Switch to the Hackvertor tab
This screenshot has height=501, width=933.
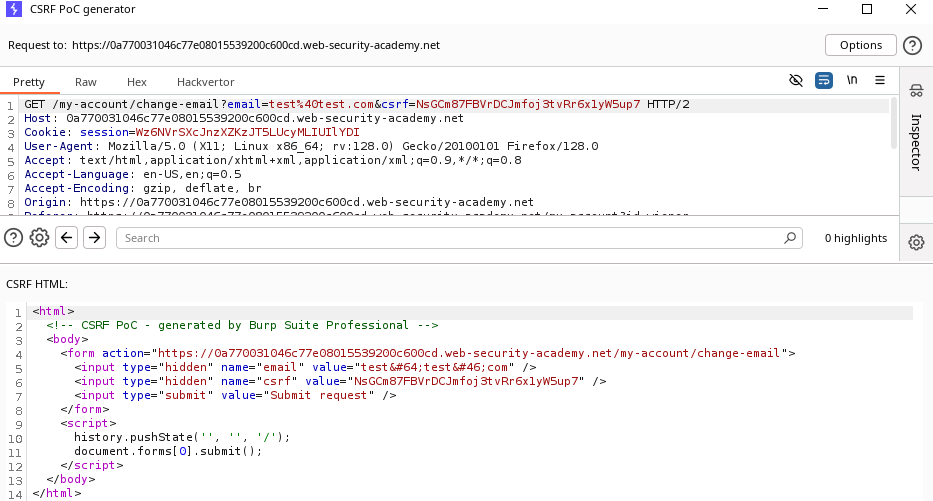click(206, 82)
